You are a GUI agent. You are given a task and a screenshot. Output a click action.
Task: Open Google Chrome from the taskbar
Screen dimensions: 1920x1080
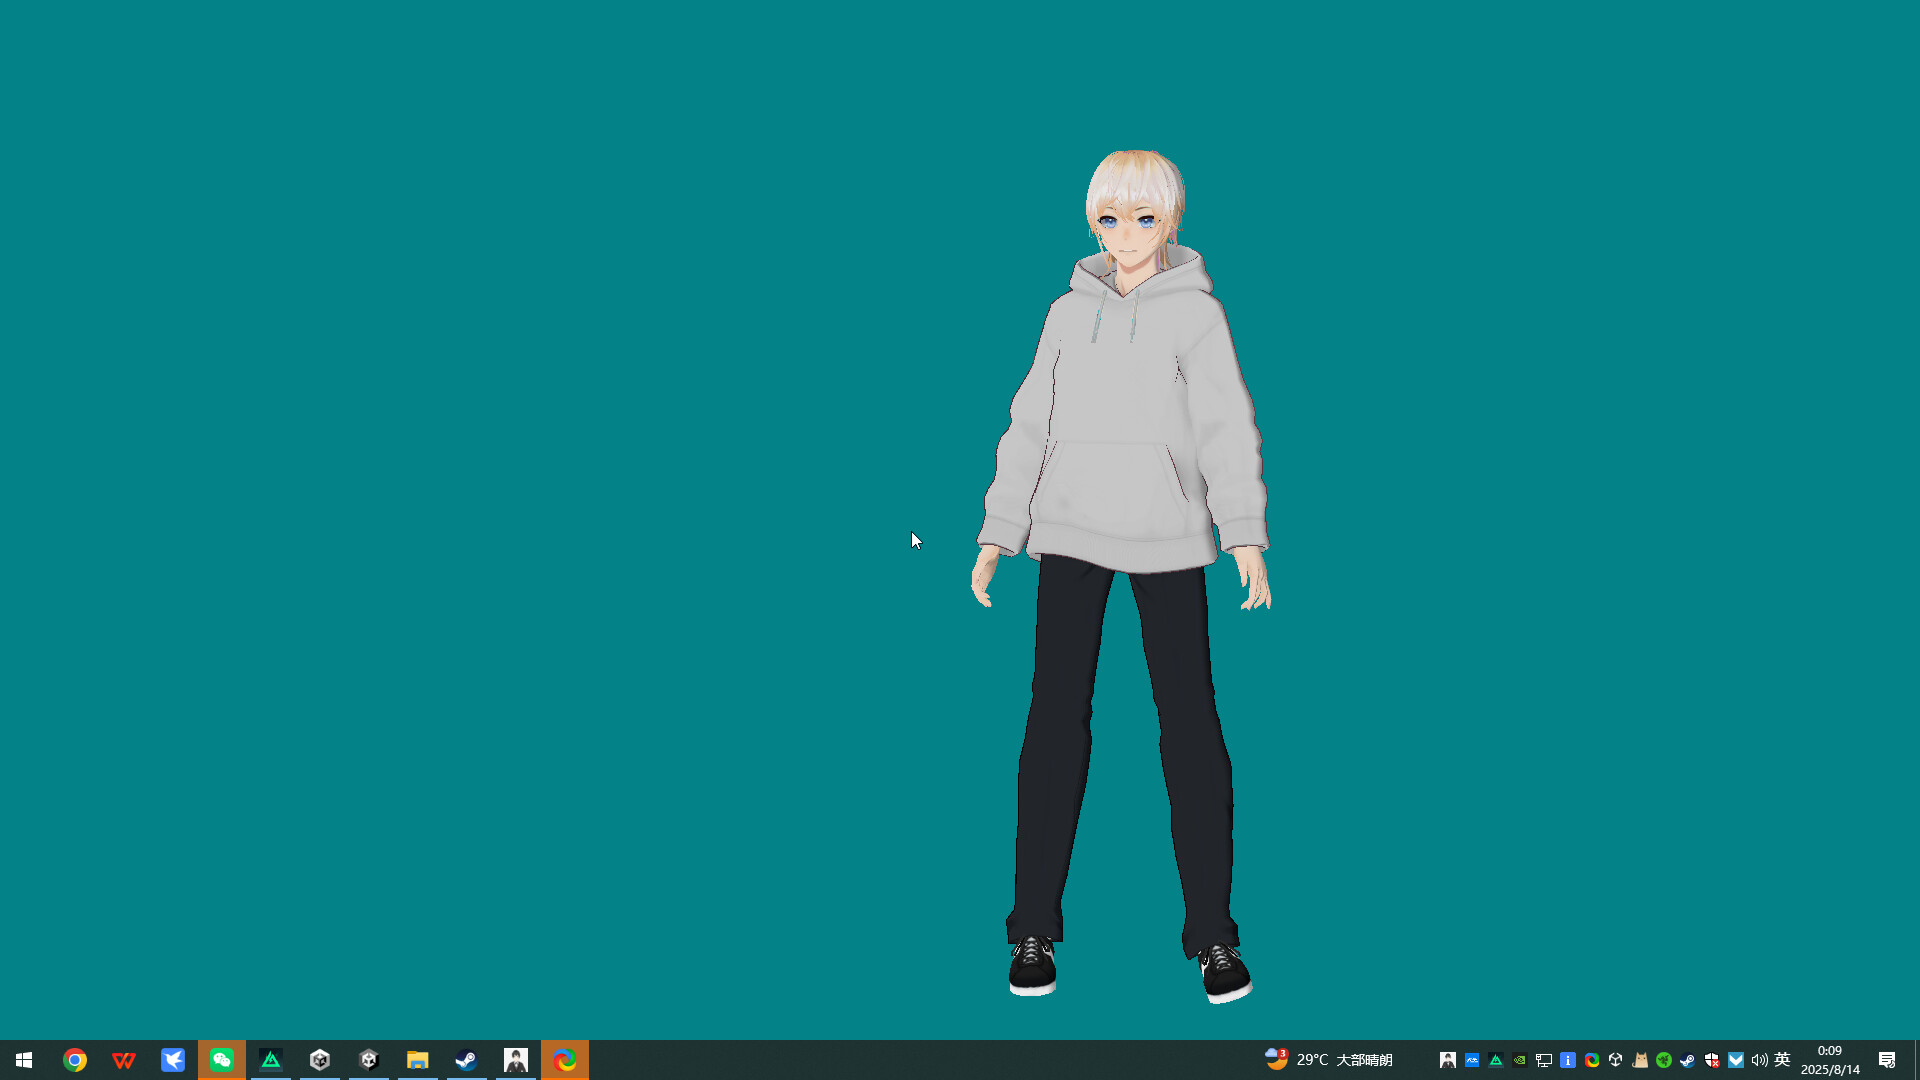click(75, 1059)
